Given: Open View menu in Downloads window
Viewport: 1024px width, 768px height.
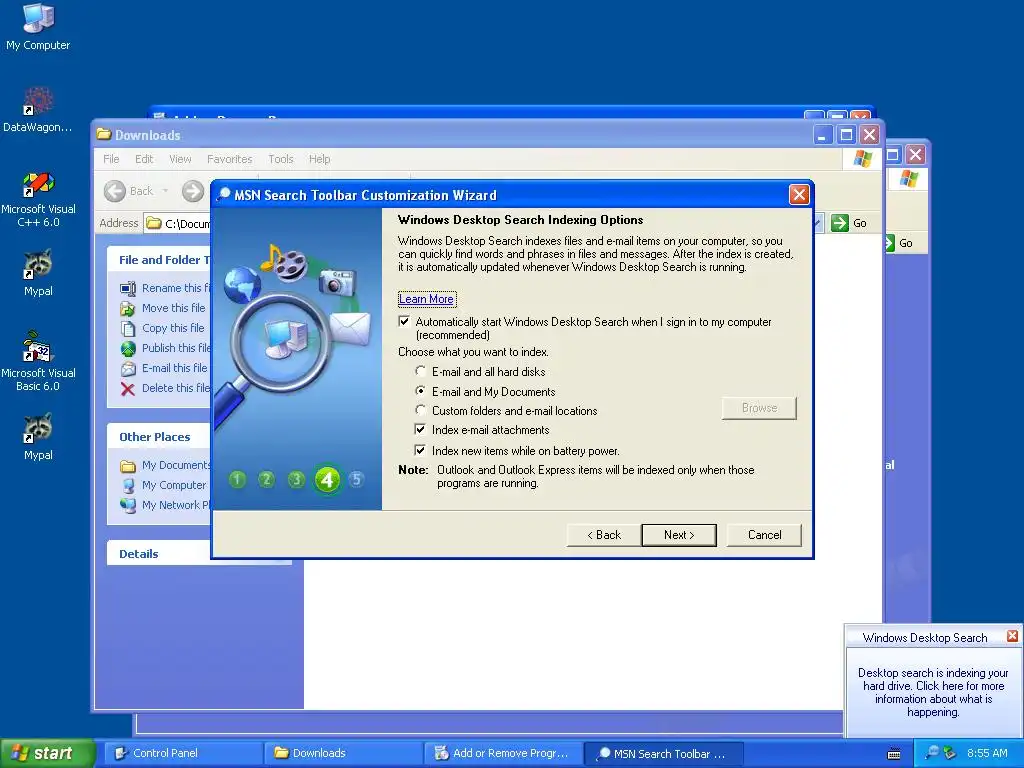Looking at the screenshot, I should 180,159.
